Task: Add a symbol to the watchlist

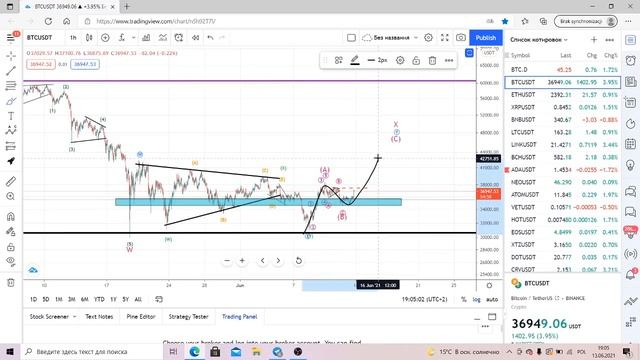Action: click(594, 40)
